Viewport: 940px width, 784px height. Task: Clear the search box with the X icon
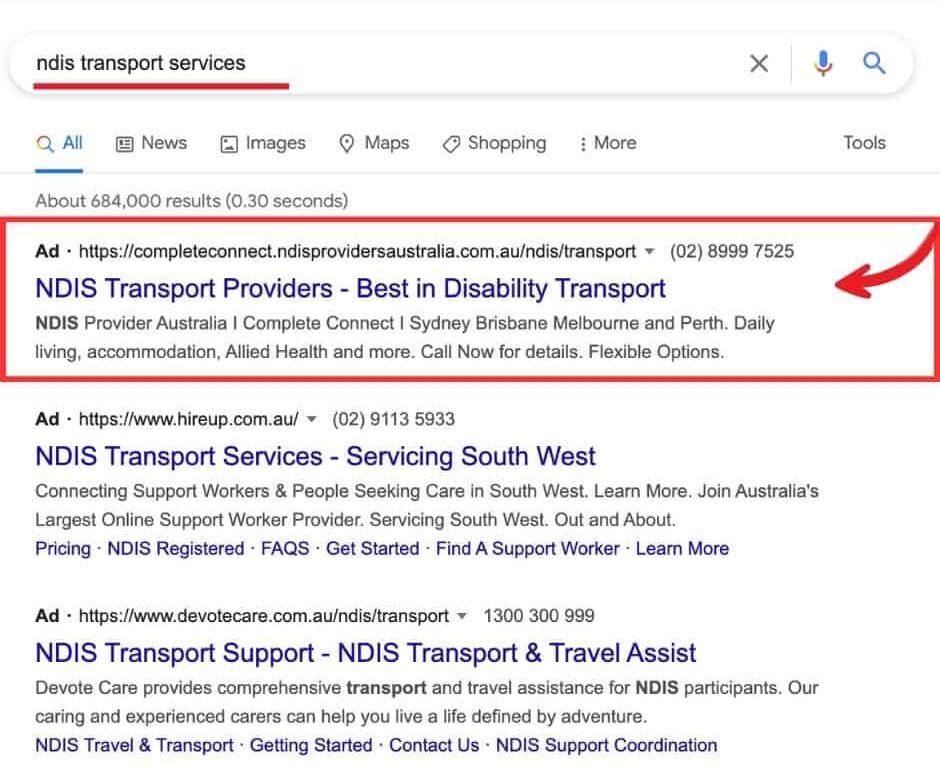click(759, 64)
